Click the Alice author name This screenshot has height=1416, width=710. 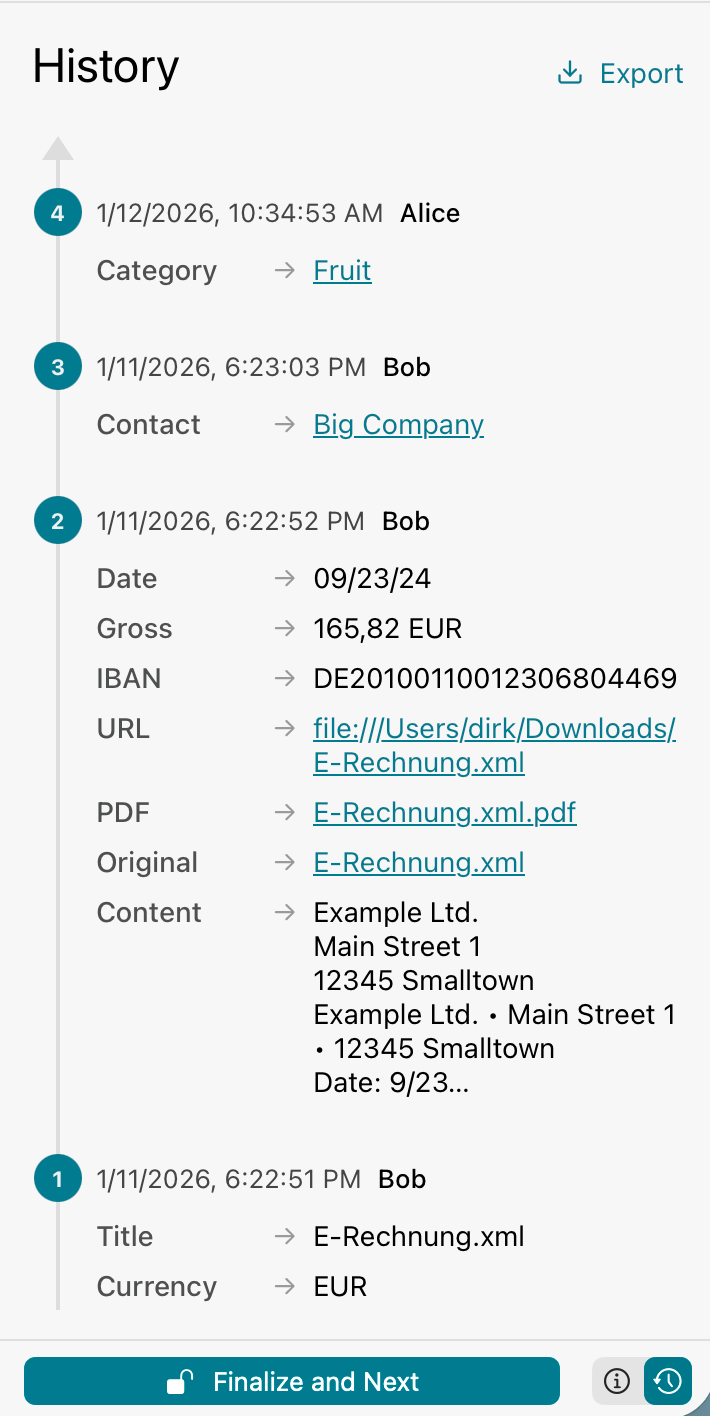click(430, 213)
